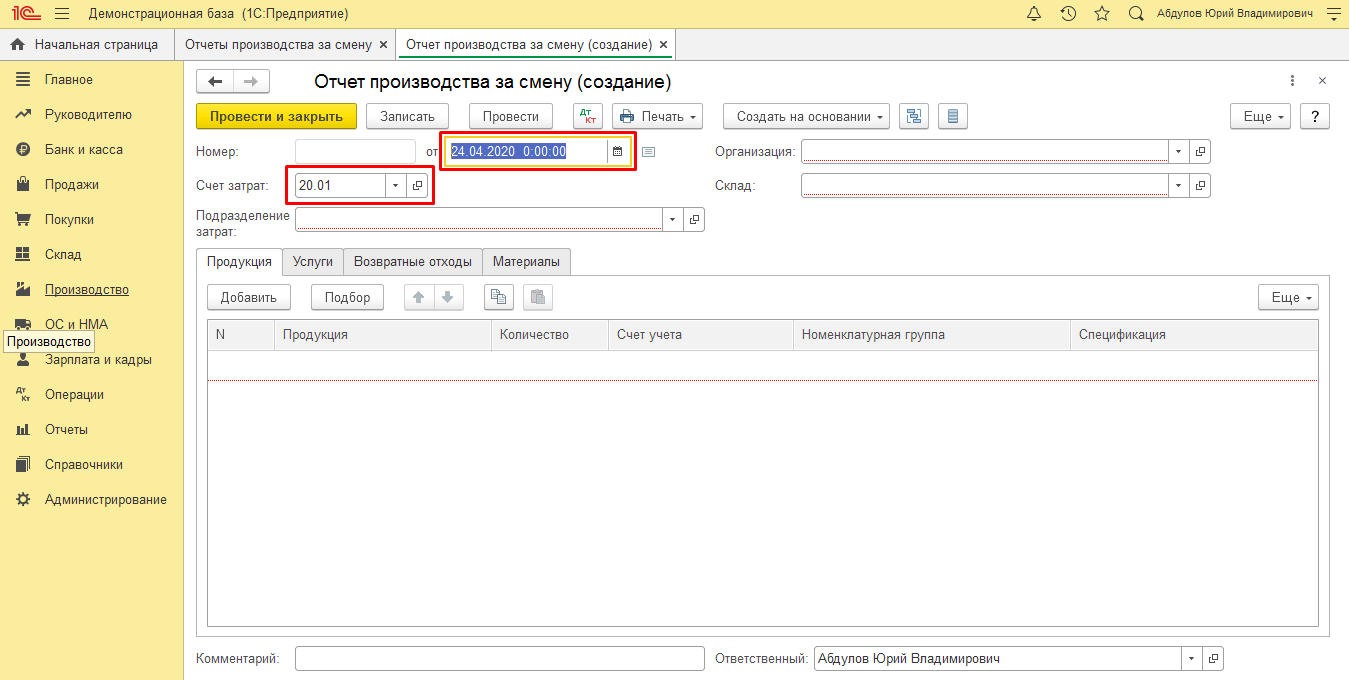Click the Дт/Кт postings icon

pos(588,116)
